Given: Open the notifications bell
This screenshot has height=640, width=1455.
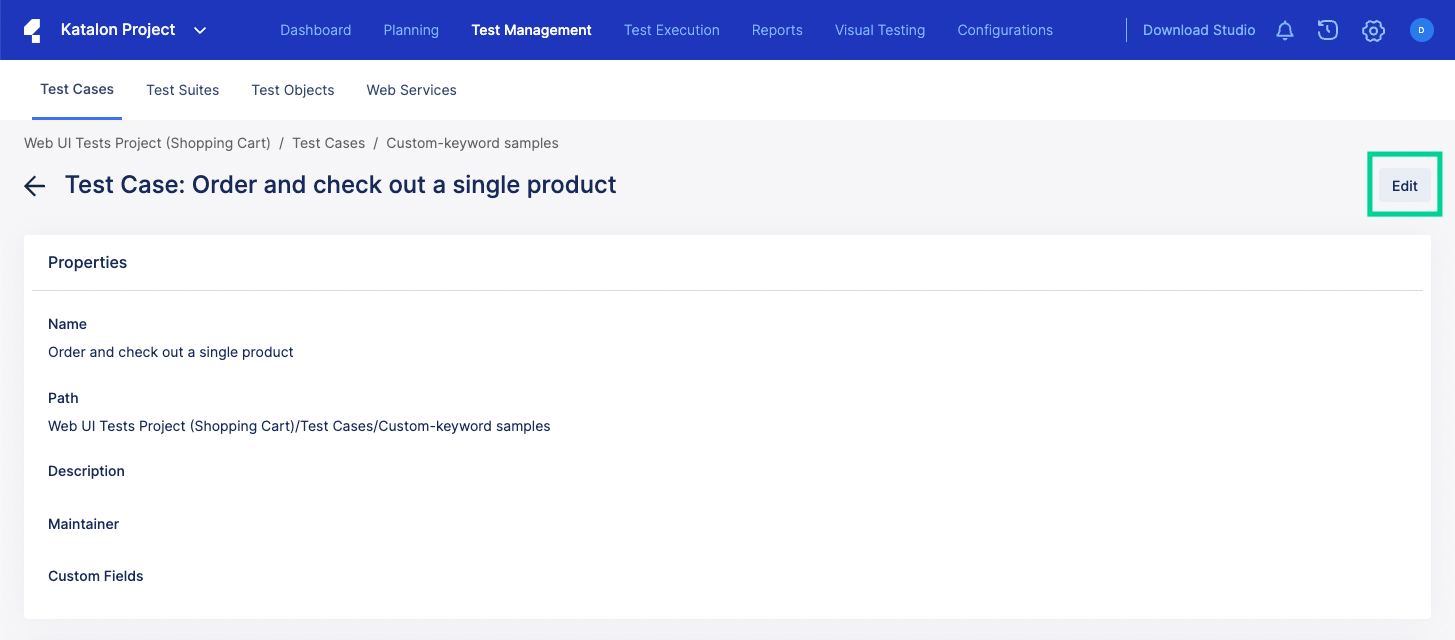Looking at the screenshot, I should pyautogui.click(x=1285, y=31).
